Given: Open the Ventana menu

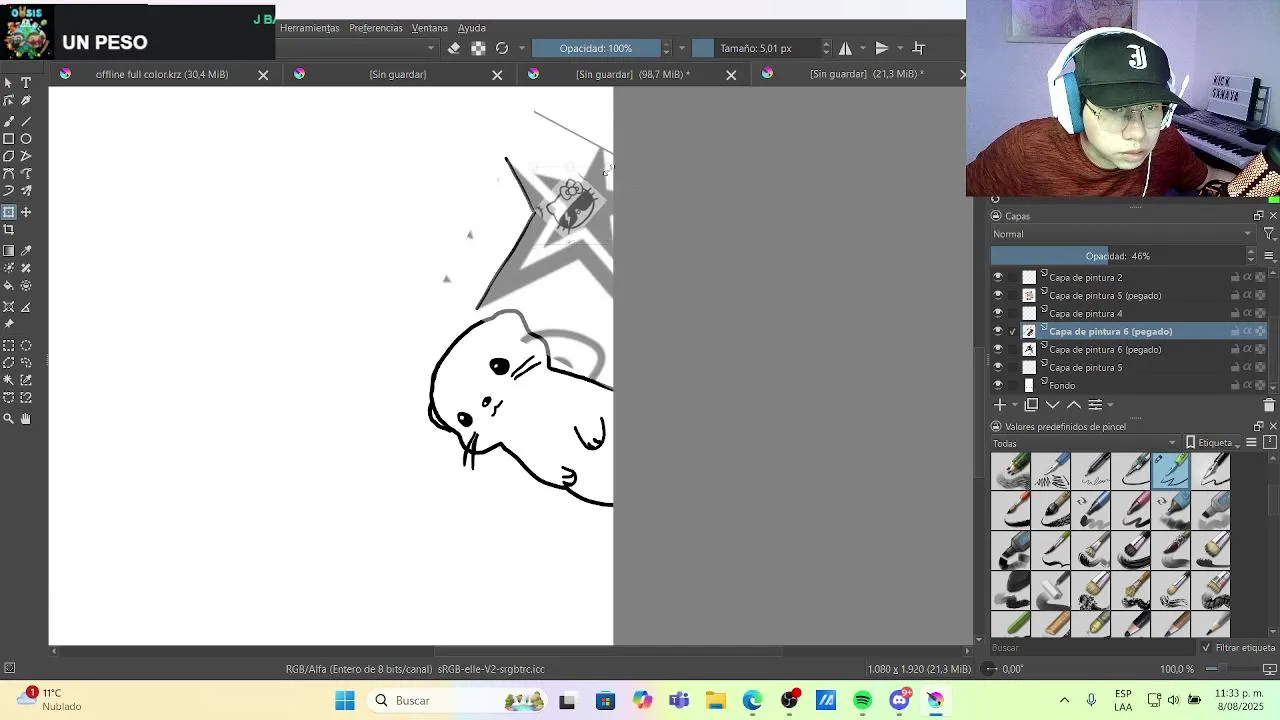Looking at the screenshot, I should tap(430, 28).
